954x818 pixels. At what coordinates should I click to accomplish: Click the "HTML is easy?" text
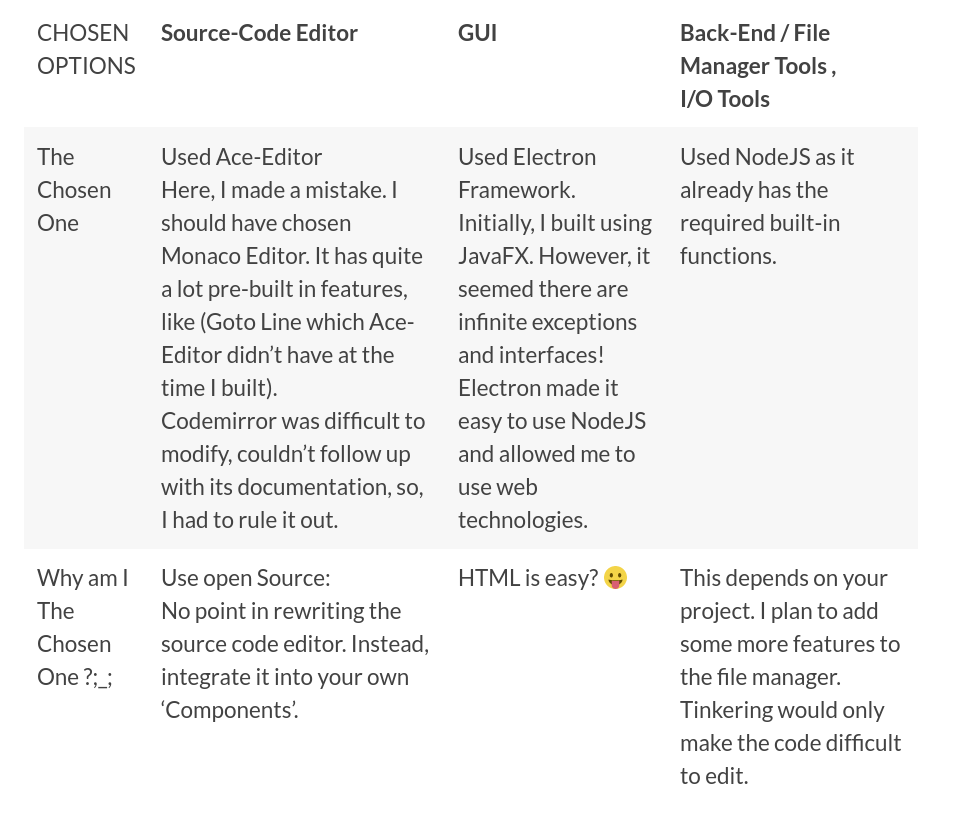[528, 578]
